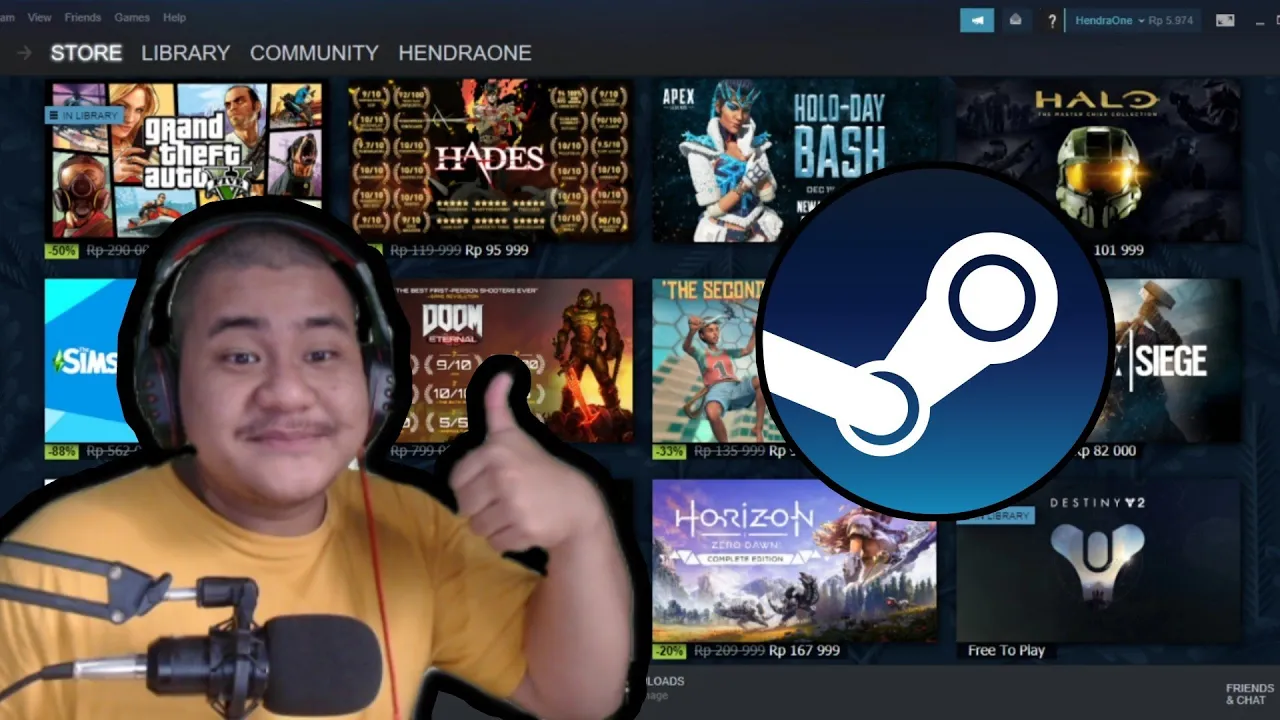
Task: Click the 101 999 Halo price
Action: [1119, 250]
